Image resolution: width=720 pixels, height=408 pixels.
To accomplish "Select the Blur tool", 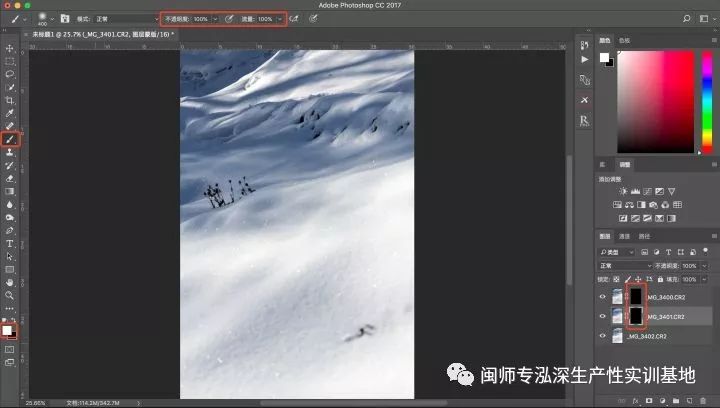I will pyautogui.click(x=10, y=205).
